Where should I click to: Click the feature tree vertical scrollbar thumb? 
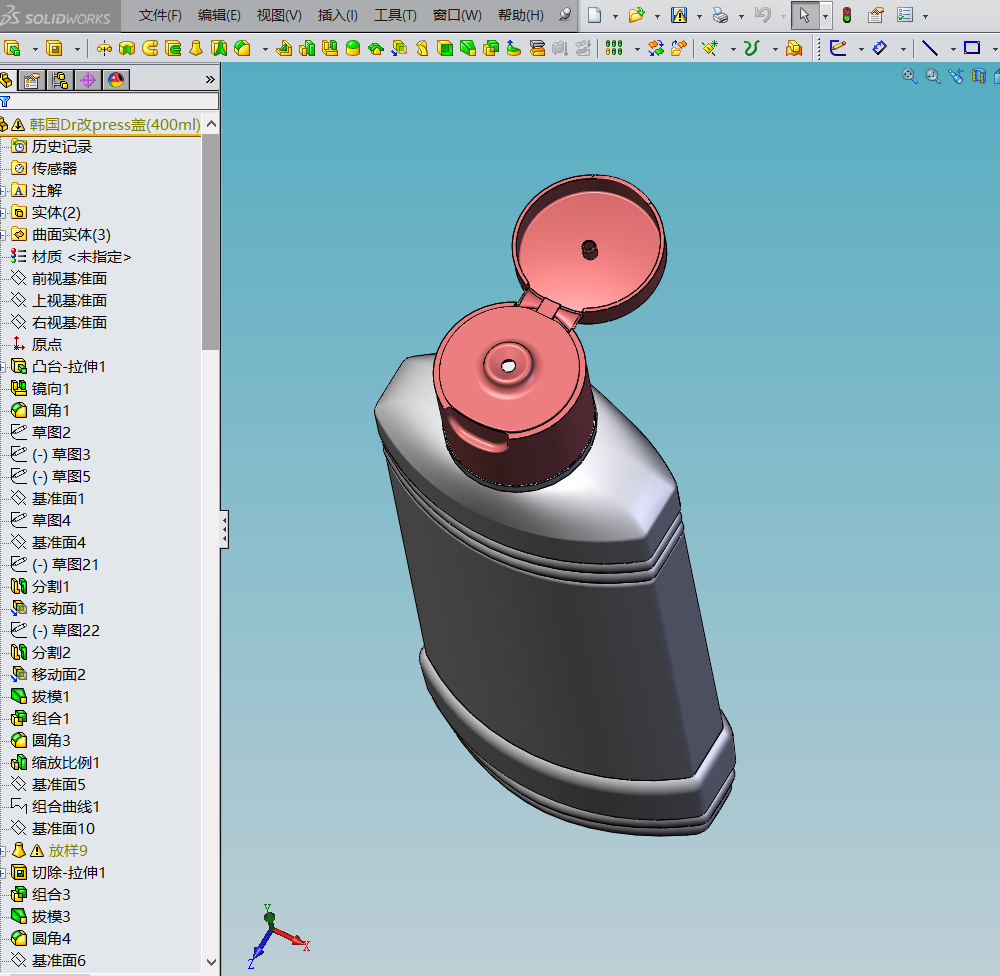click(210, 241)
